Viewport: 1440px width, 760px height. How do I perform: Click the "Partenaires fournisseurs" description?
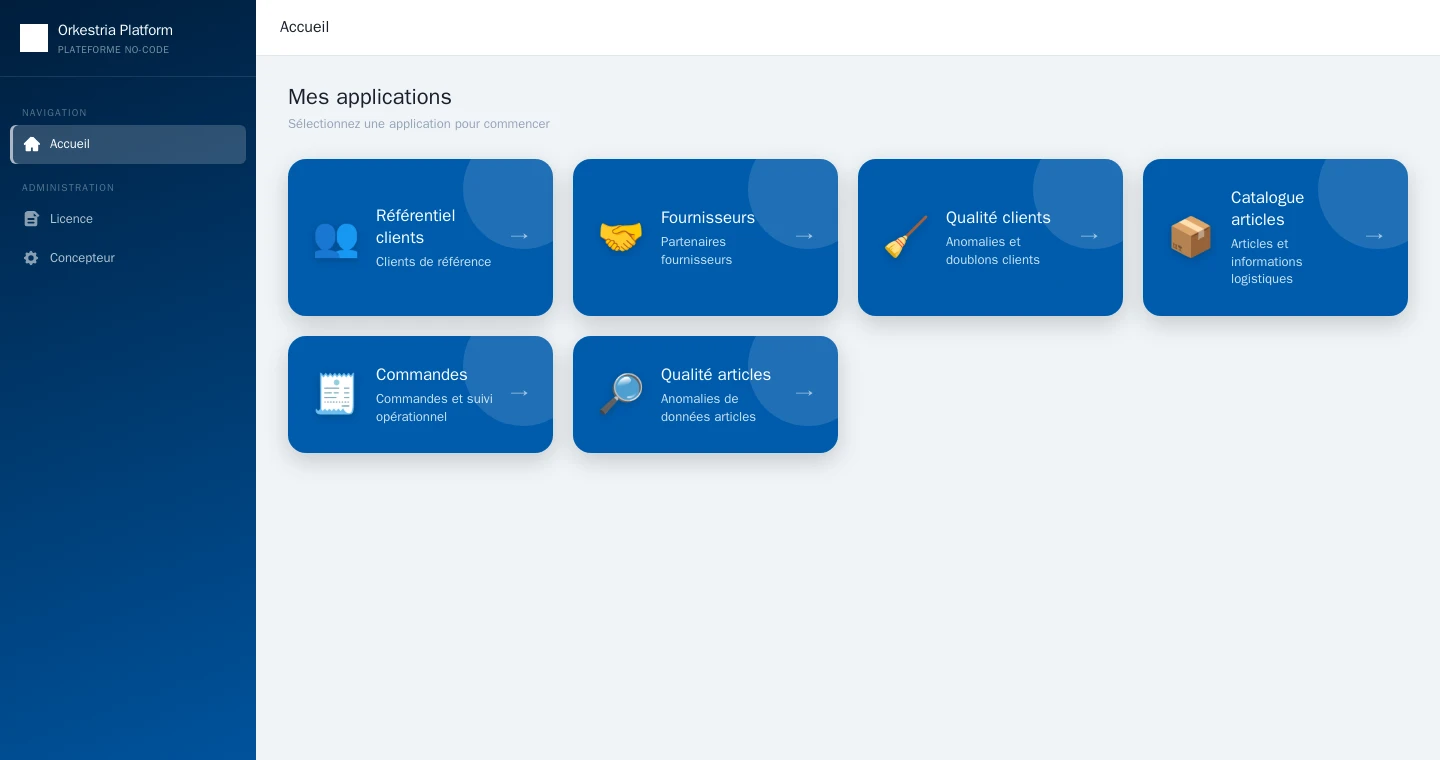tap(697, 251)
